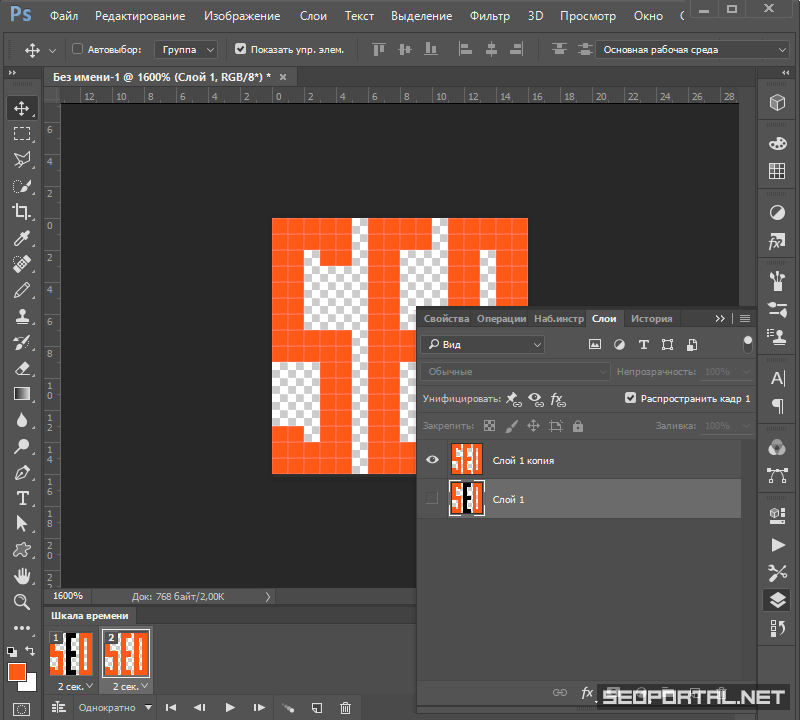Select the Zoom tool
This screenshot has height=720, width=800.
[x=21, y=602]
